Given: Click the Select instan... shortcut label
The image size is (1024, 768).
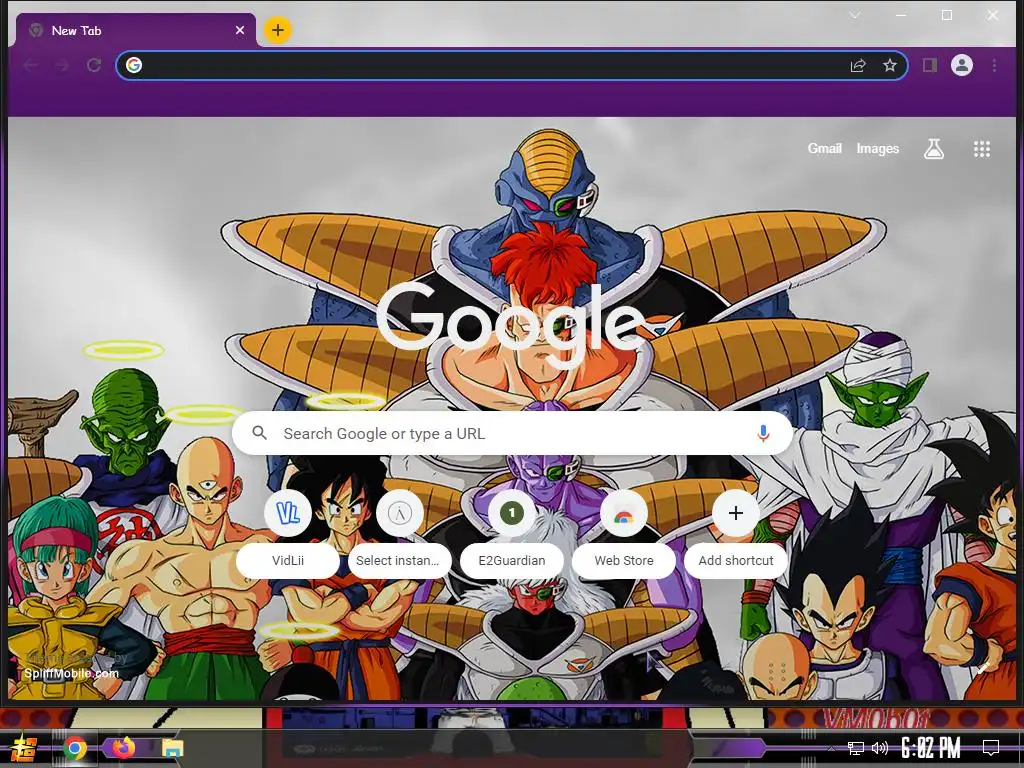Looking at the screenshot, I should point(398,560).
